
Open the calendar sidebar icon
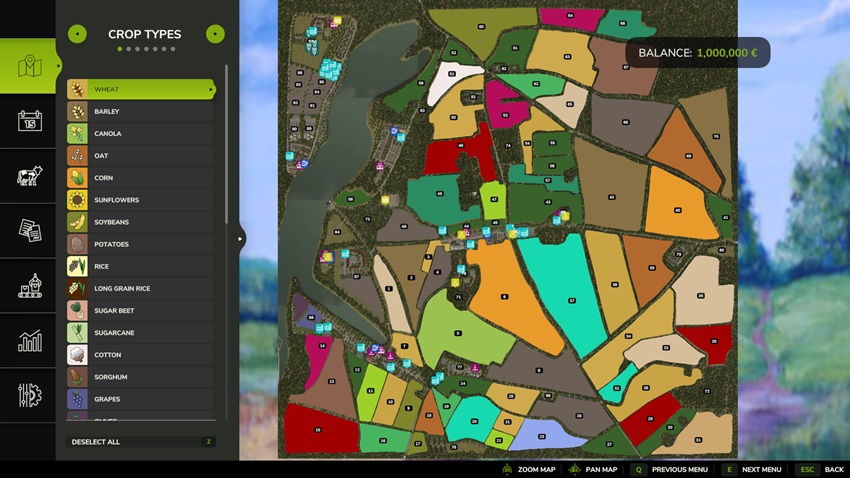[30, 121]
